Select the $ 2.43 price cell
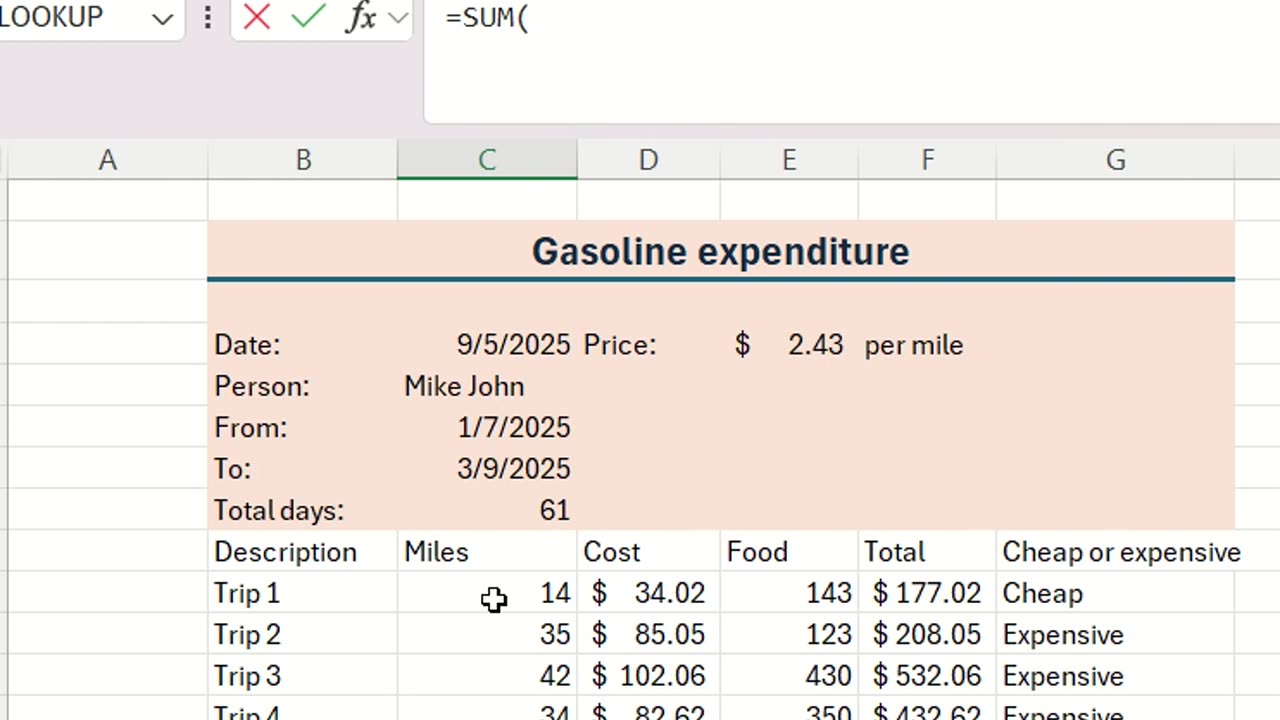 point(789,345)
